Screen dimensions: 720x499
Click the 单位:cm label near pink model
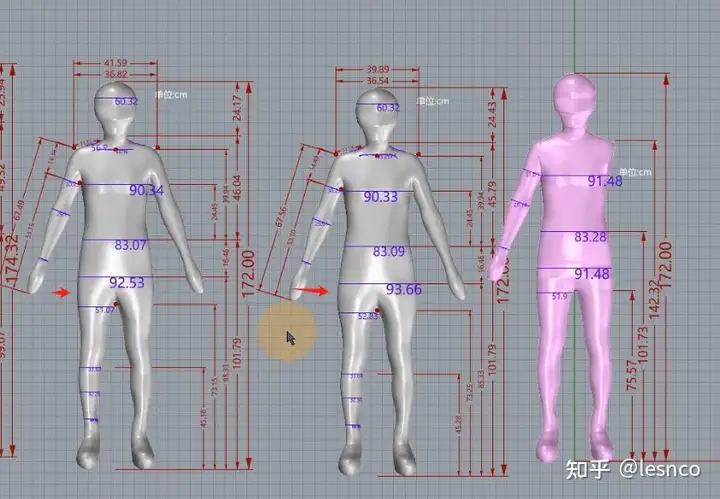(635, 173)
